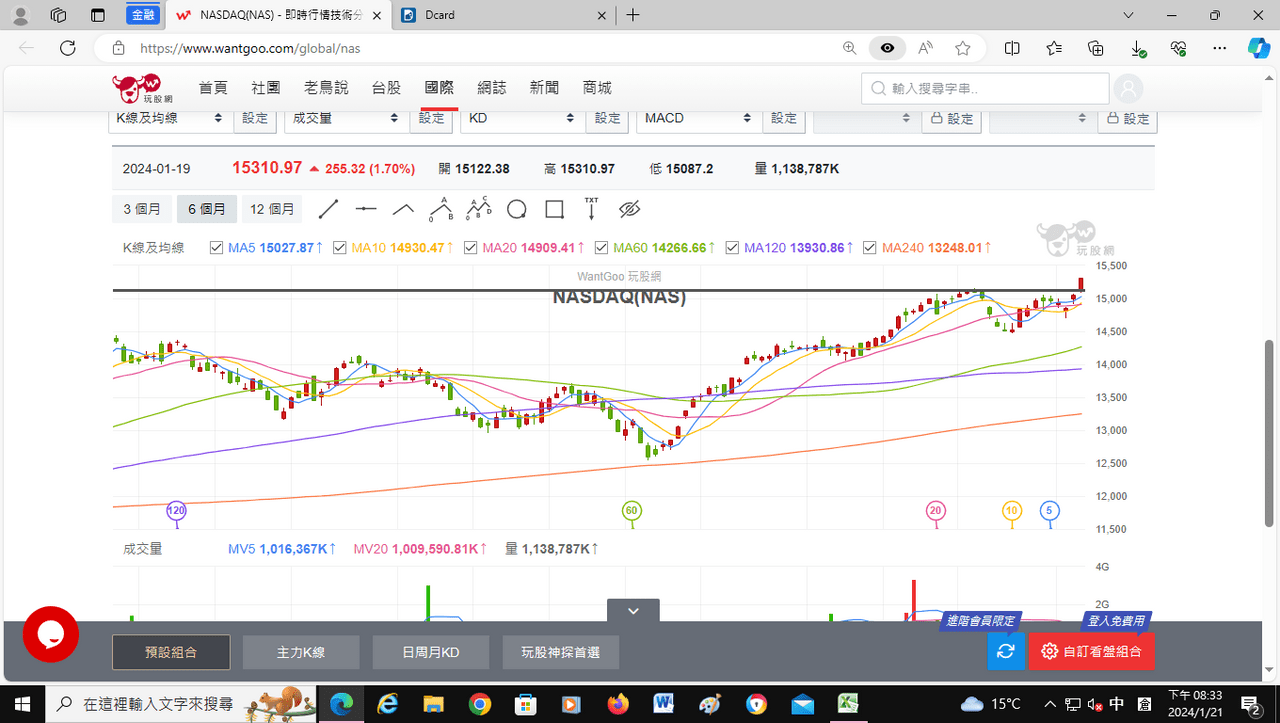Switch to the 12 個月 time range
Image resolution: width=1280 pixels, height=723 pixels.
click(272, 209)
